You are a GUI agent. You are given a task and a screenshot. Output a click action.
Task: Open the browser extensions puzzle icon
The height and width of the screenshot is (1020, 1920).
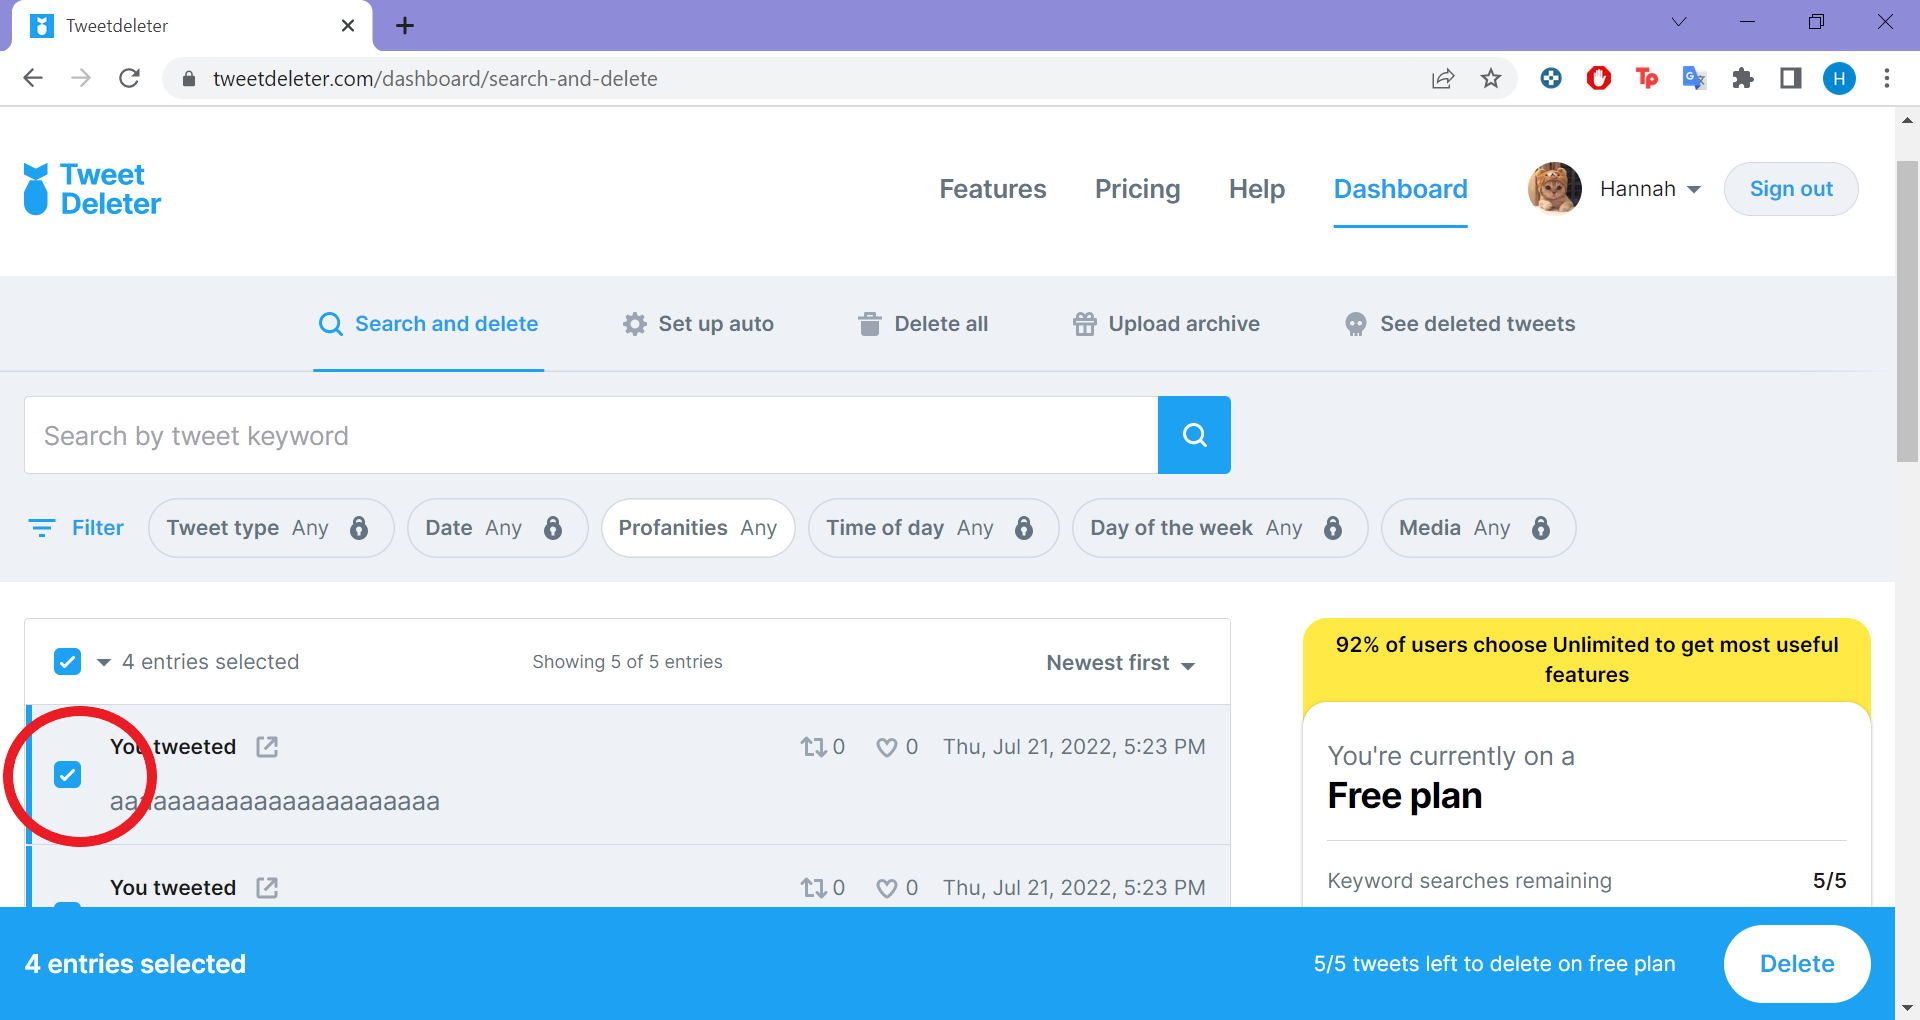click(1743, 79)
